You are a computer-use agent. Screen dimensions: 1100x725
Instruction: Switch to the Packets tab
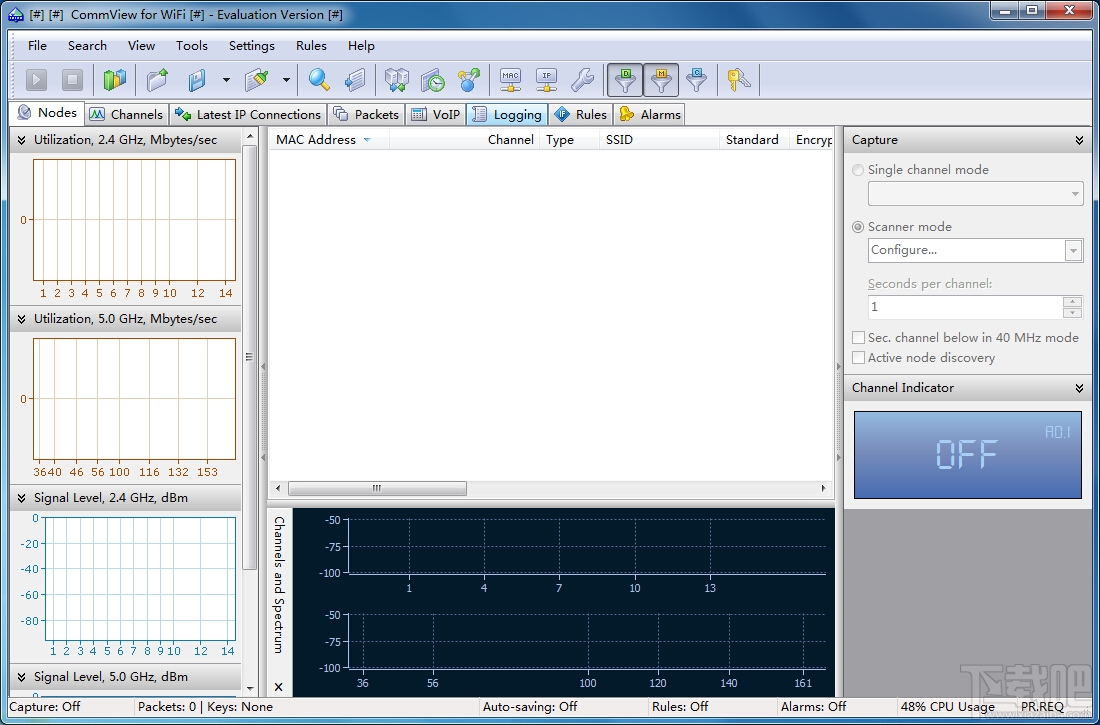point(367,114)
